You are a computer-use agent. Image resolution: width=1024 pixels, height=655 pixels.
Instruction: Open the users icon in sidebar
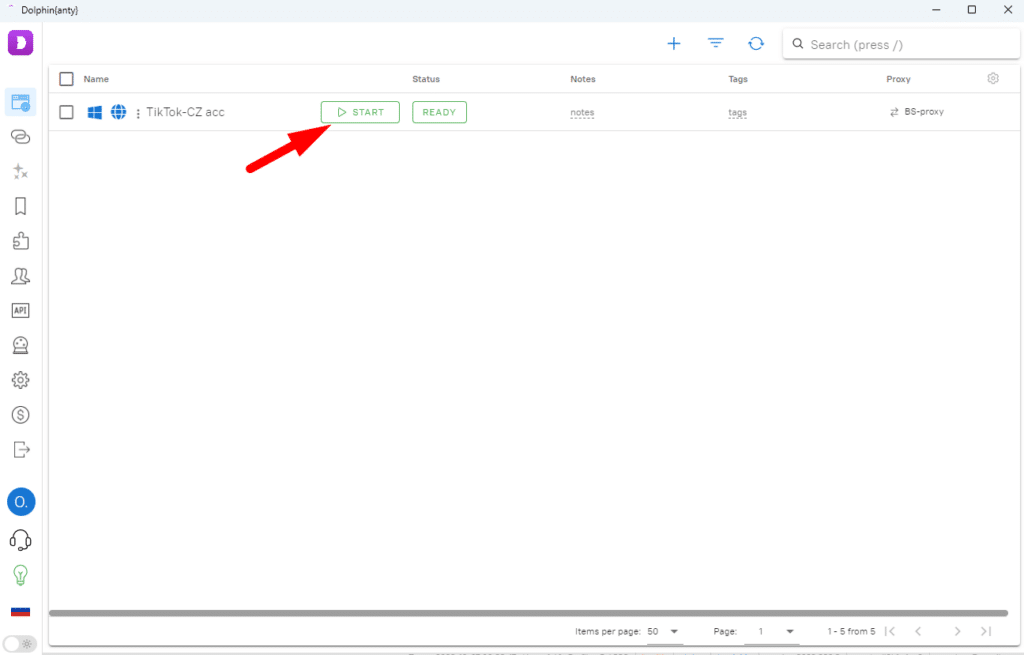(x=20, y=276)
